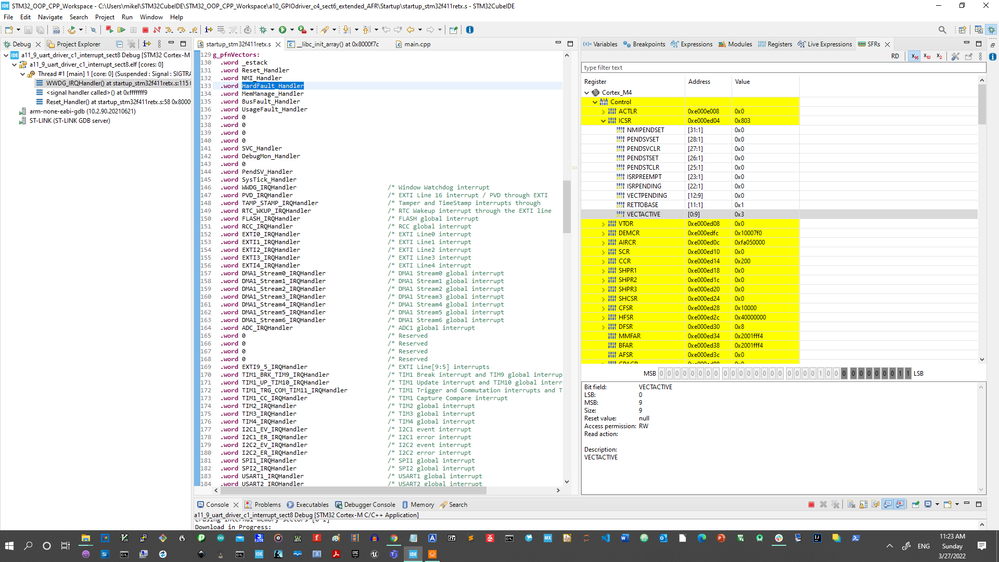This screenshot has height=562, width=999.
Task: Click the SFRs configure tools icon
Action: coord(955,56)
